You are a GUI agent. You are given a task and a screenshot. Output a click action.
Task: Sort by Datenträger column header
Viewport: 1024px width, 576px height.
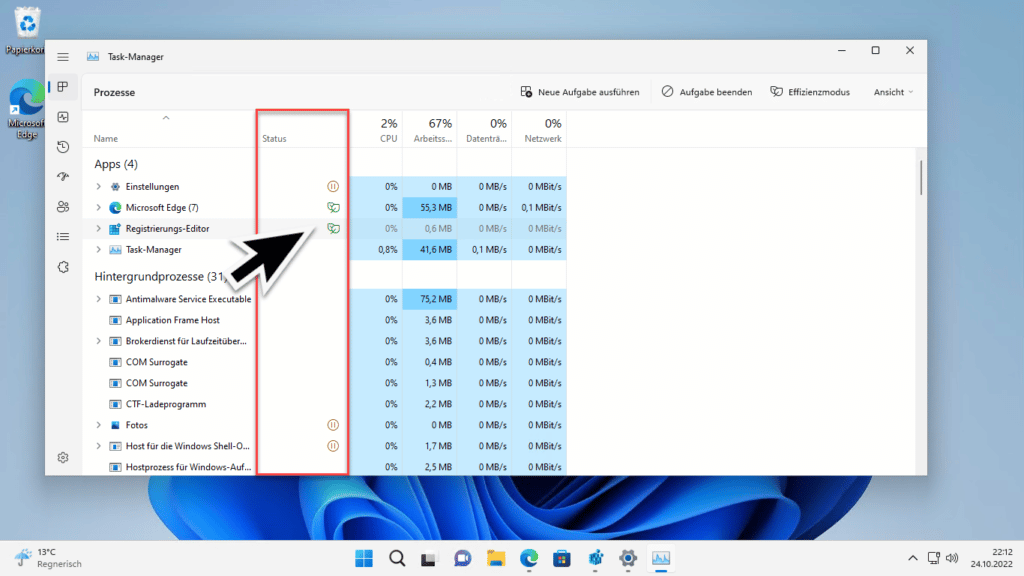[x=485, y=129]
